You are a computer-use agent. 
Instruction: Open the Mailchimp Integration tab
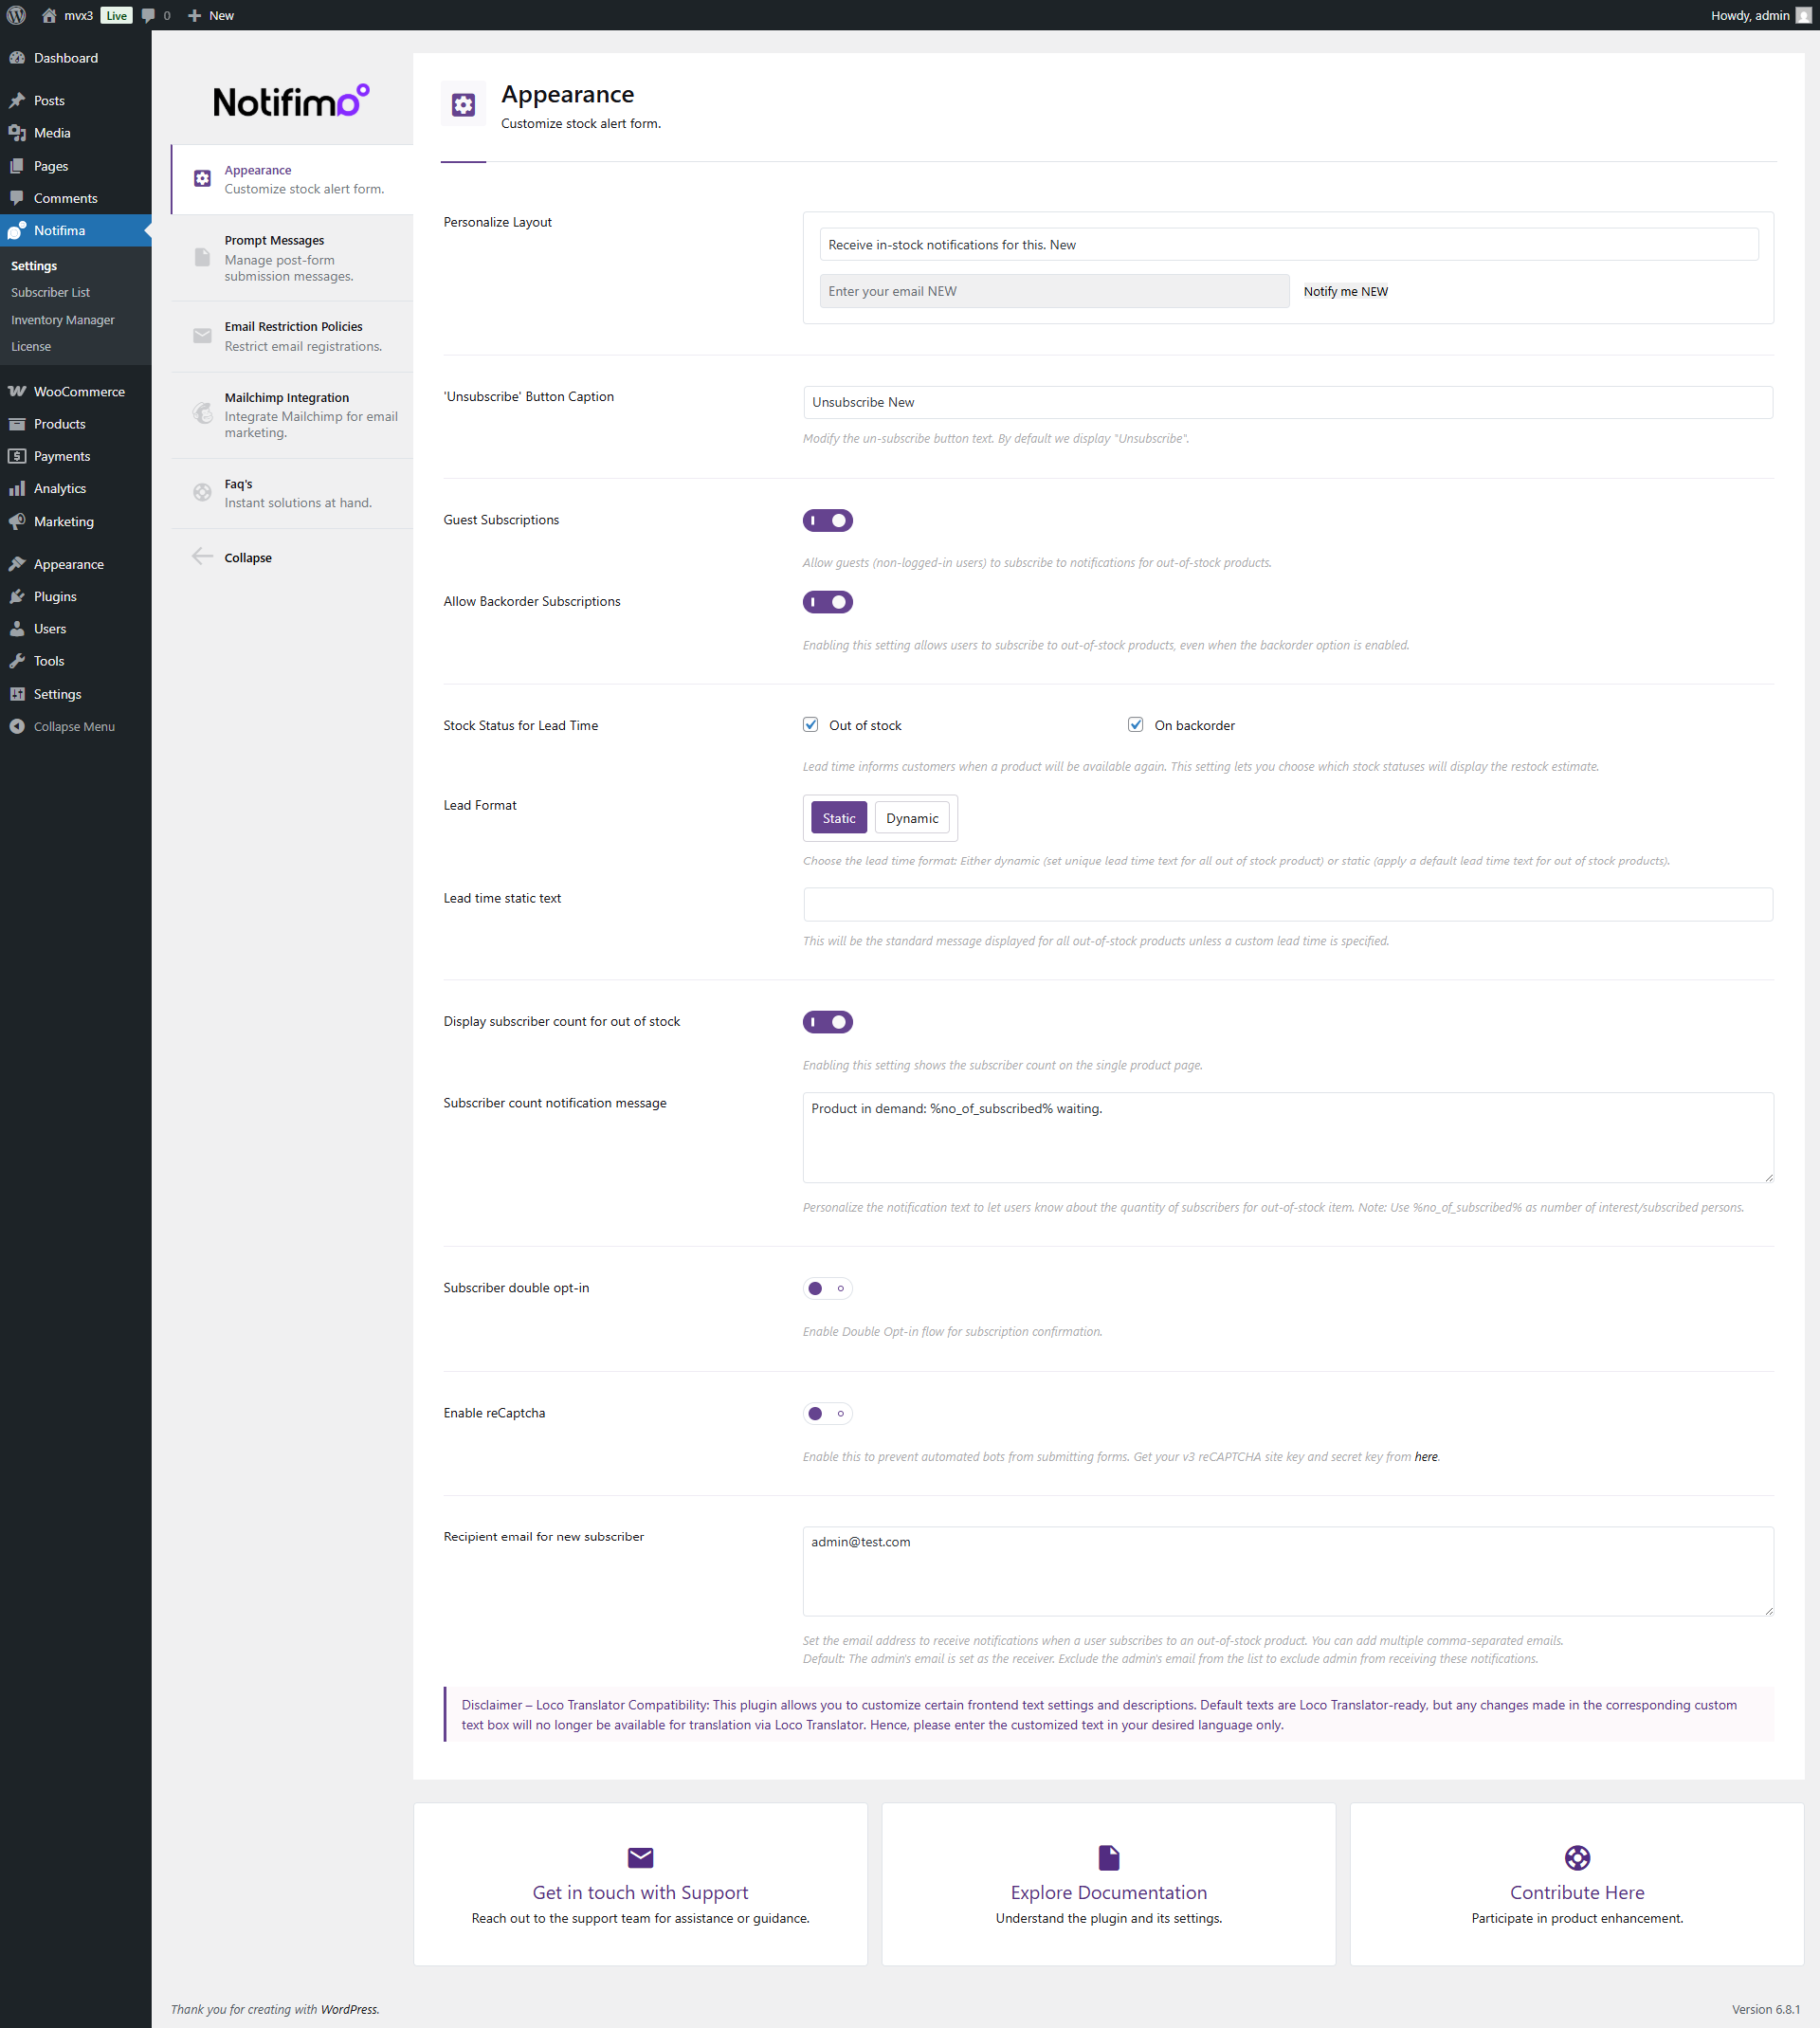(292, 415)
